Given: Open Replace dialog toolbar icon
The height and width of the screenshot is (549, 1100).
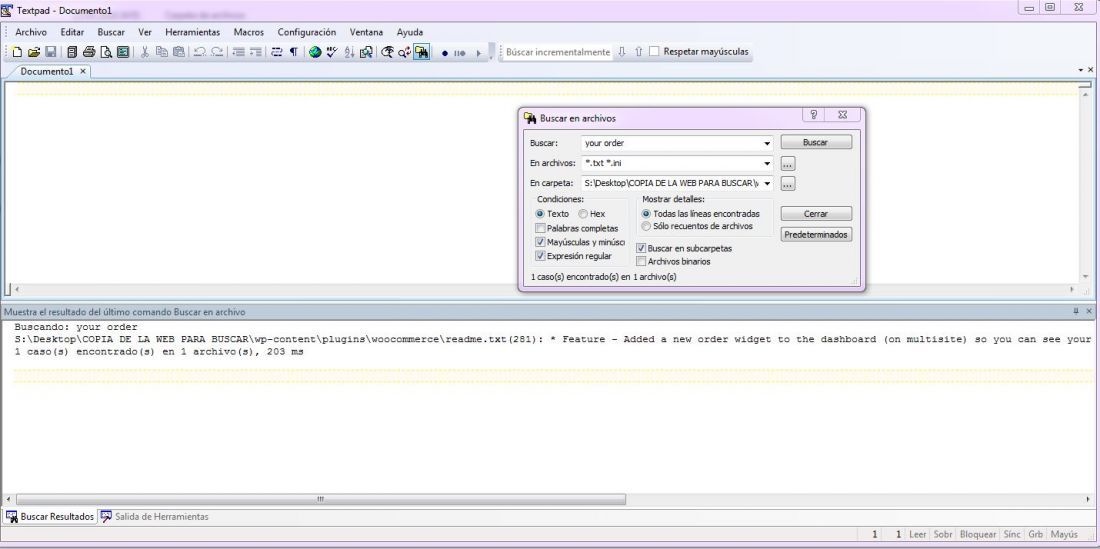Looking at the screenshot, I should click(404, 52).
